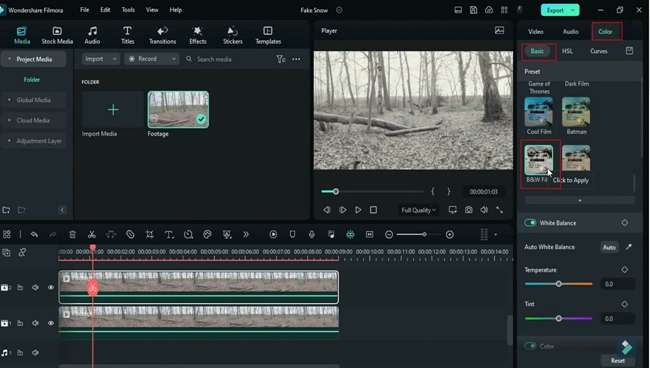Take a snapshot of the preview
The width and height of the screenshot is (650, 368).
click(468, 210)
